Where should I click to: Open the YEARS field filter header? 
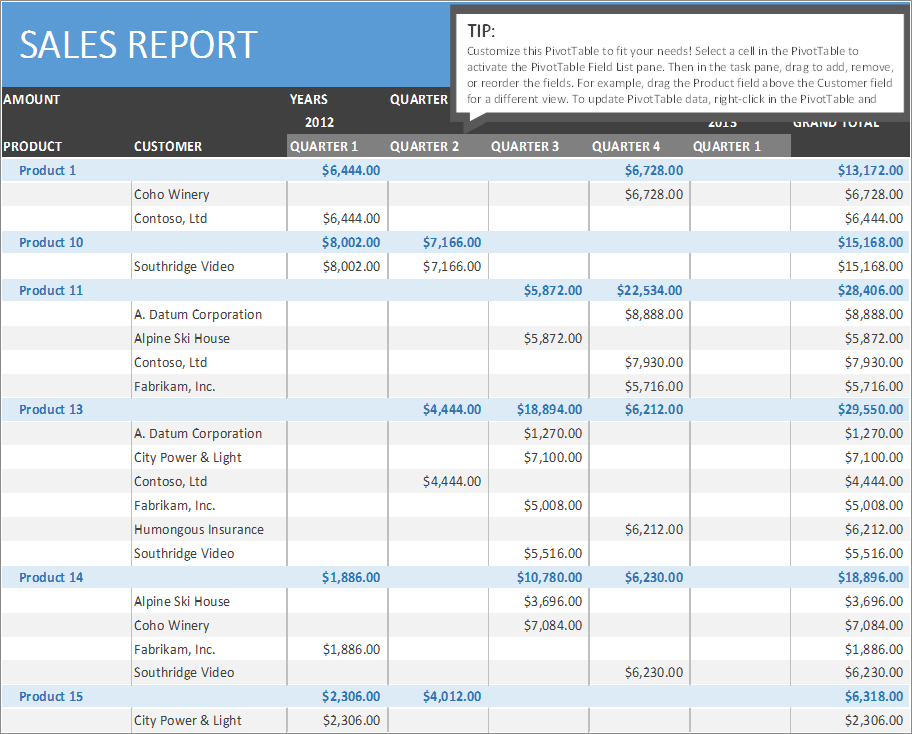click(x=308, y=99)
